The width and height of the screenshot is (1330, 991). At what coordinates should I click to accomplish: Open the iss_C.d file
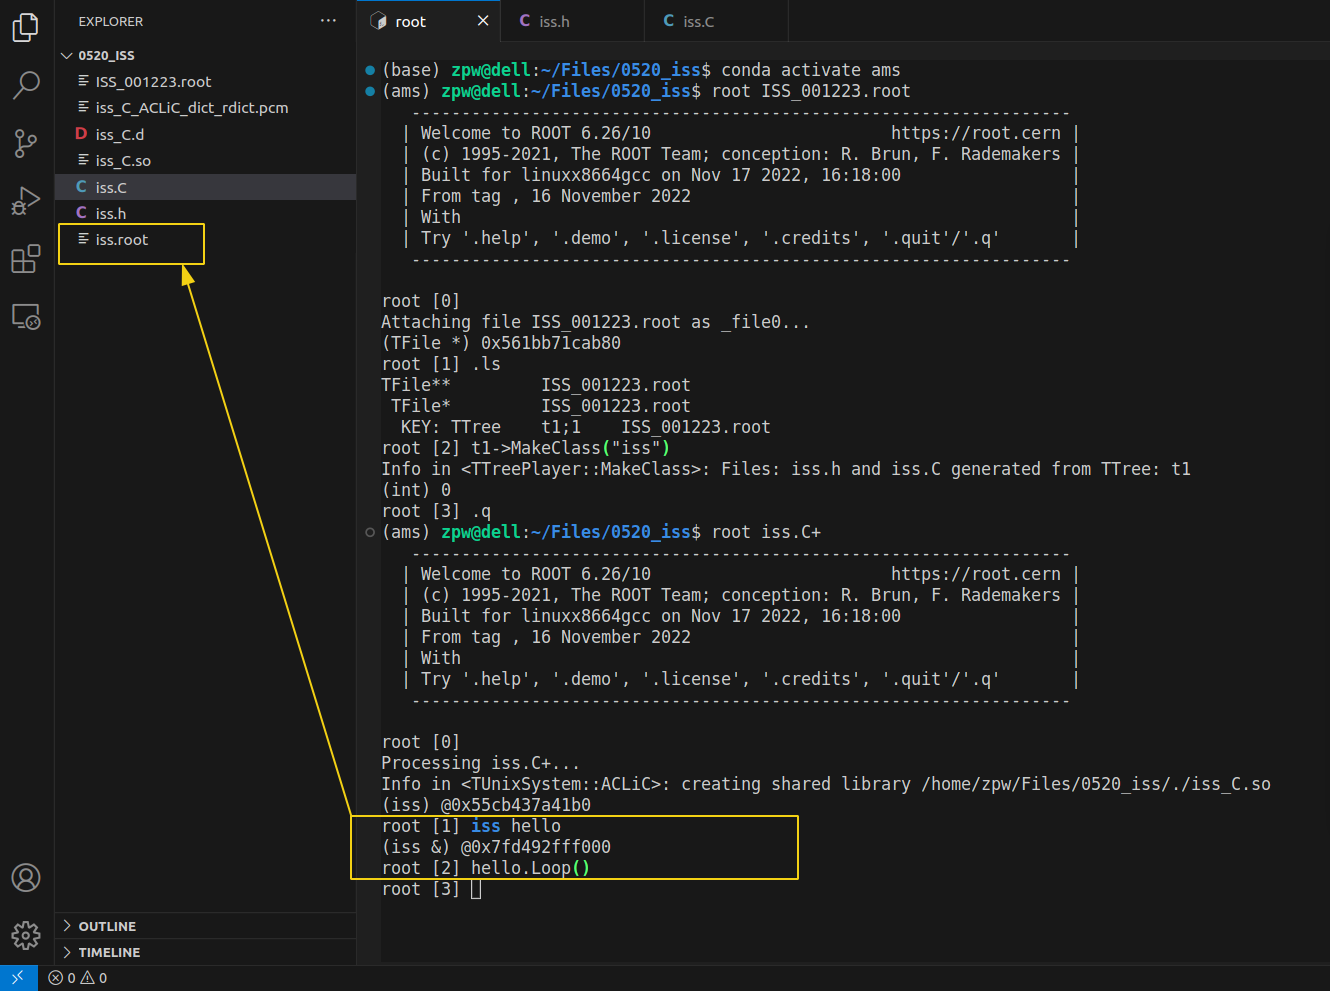(206, 134)
